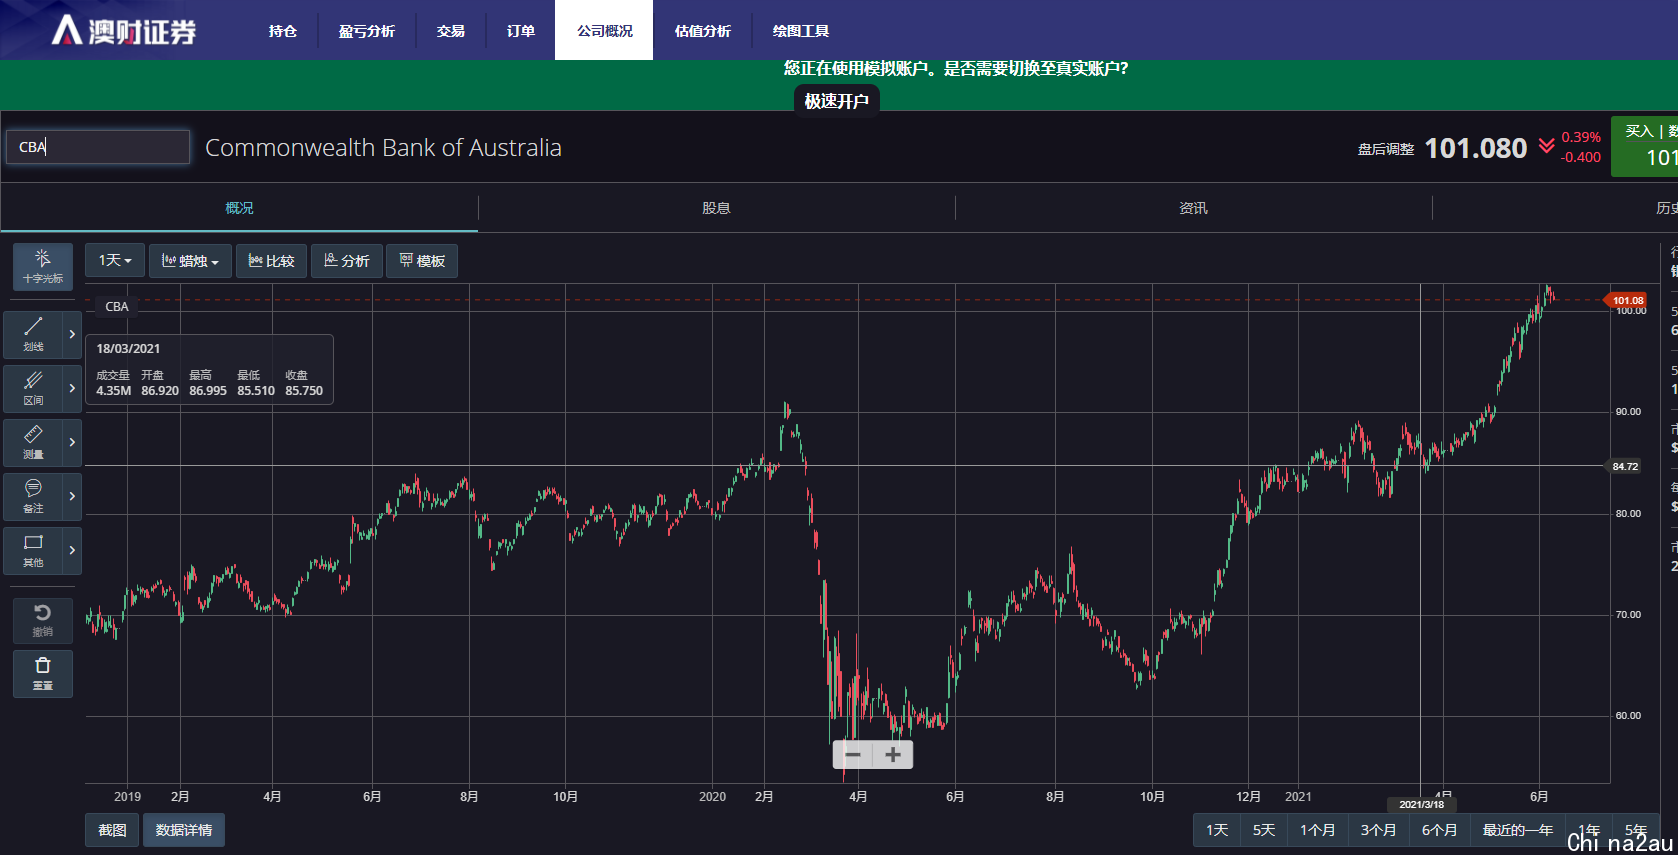Expand the annotation (备注) tool options

[x=72, y=496]
